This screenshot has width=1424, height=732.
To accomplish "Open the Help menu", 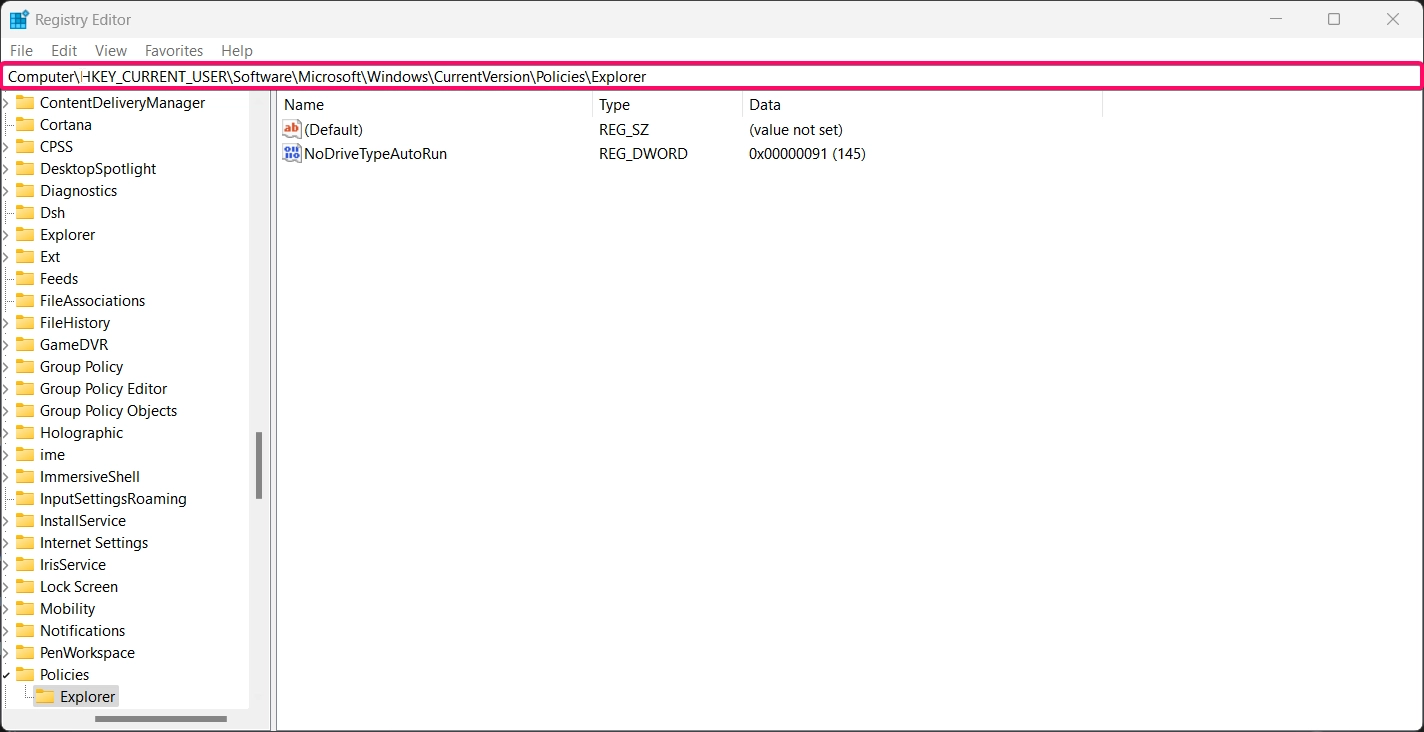I will (237, 50).
